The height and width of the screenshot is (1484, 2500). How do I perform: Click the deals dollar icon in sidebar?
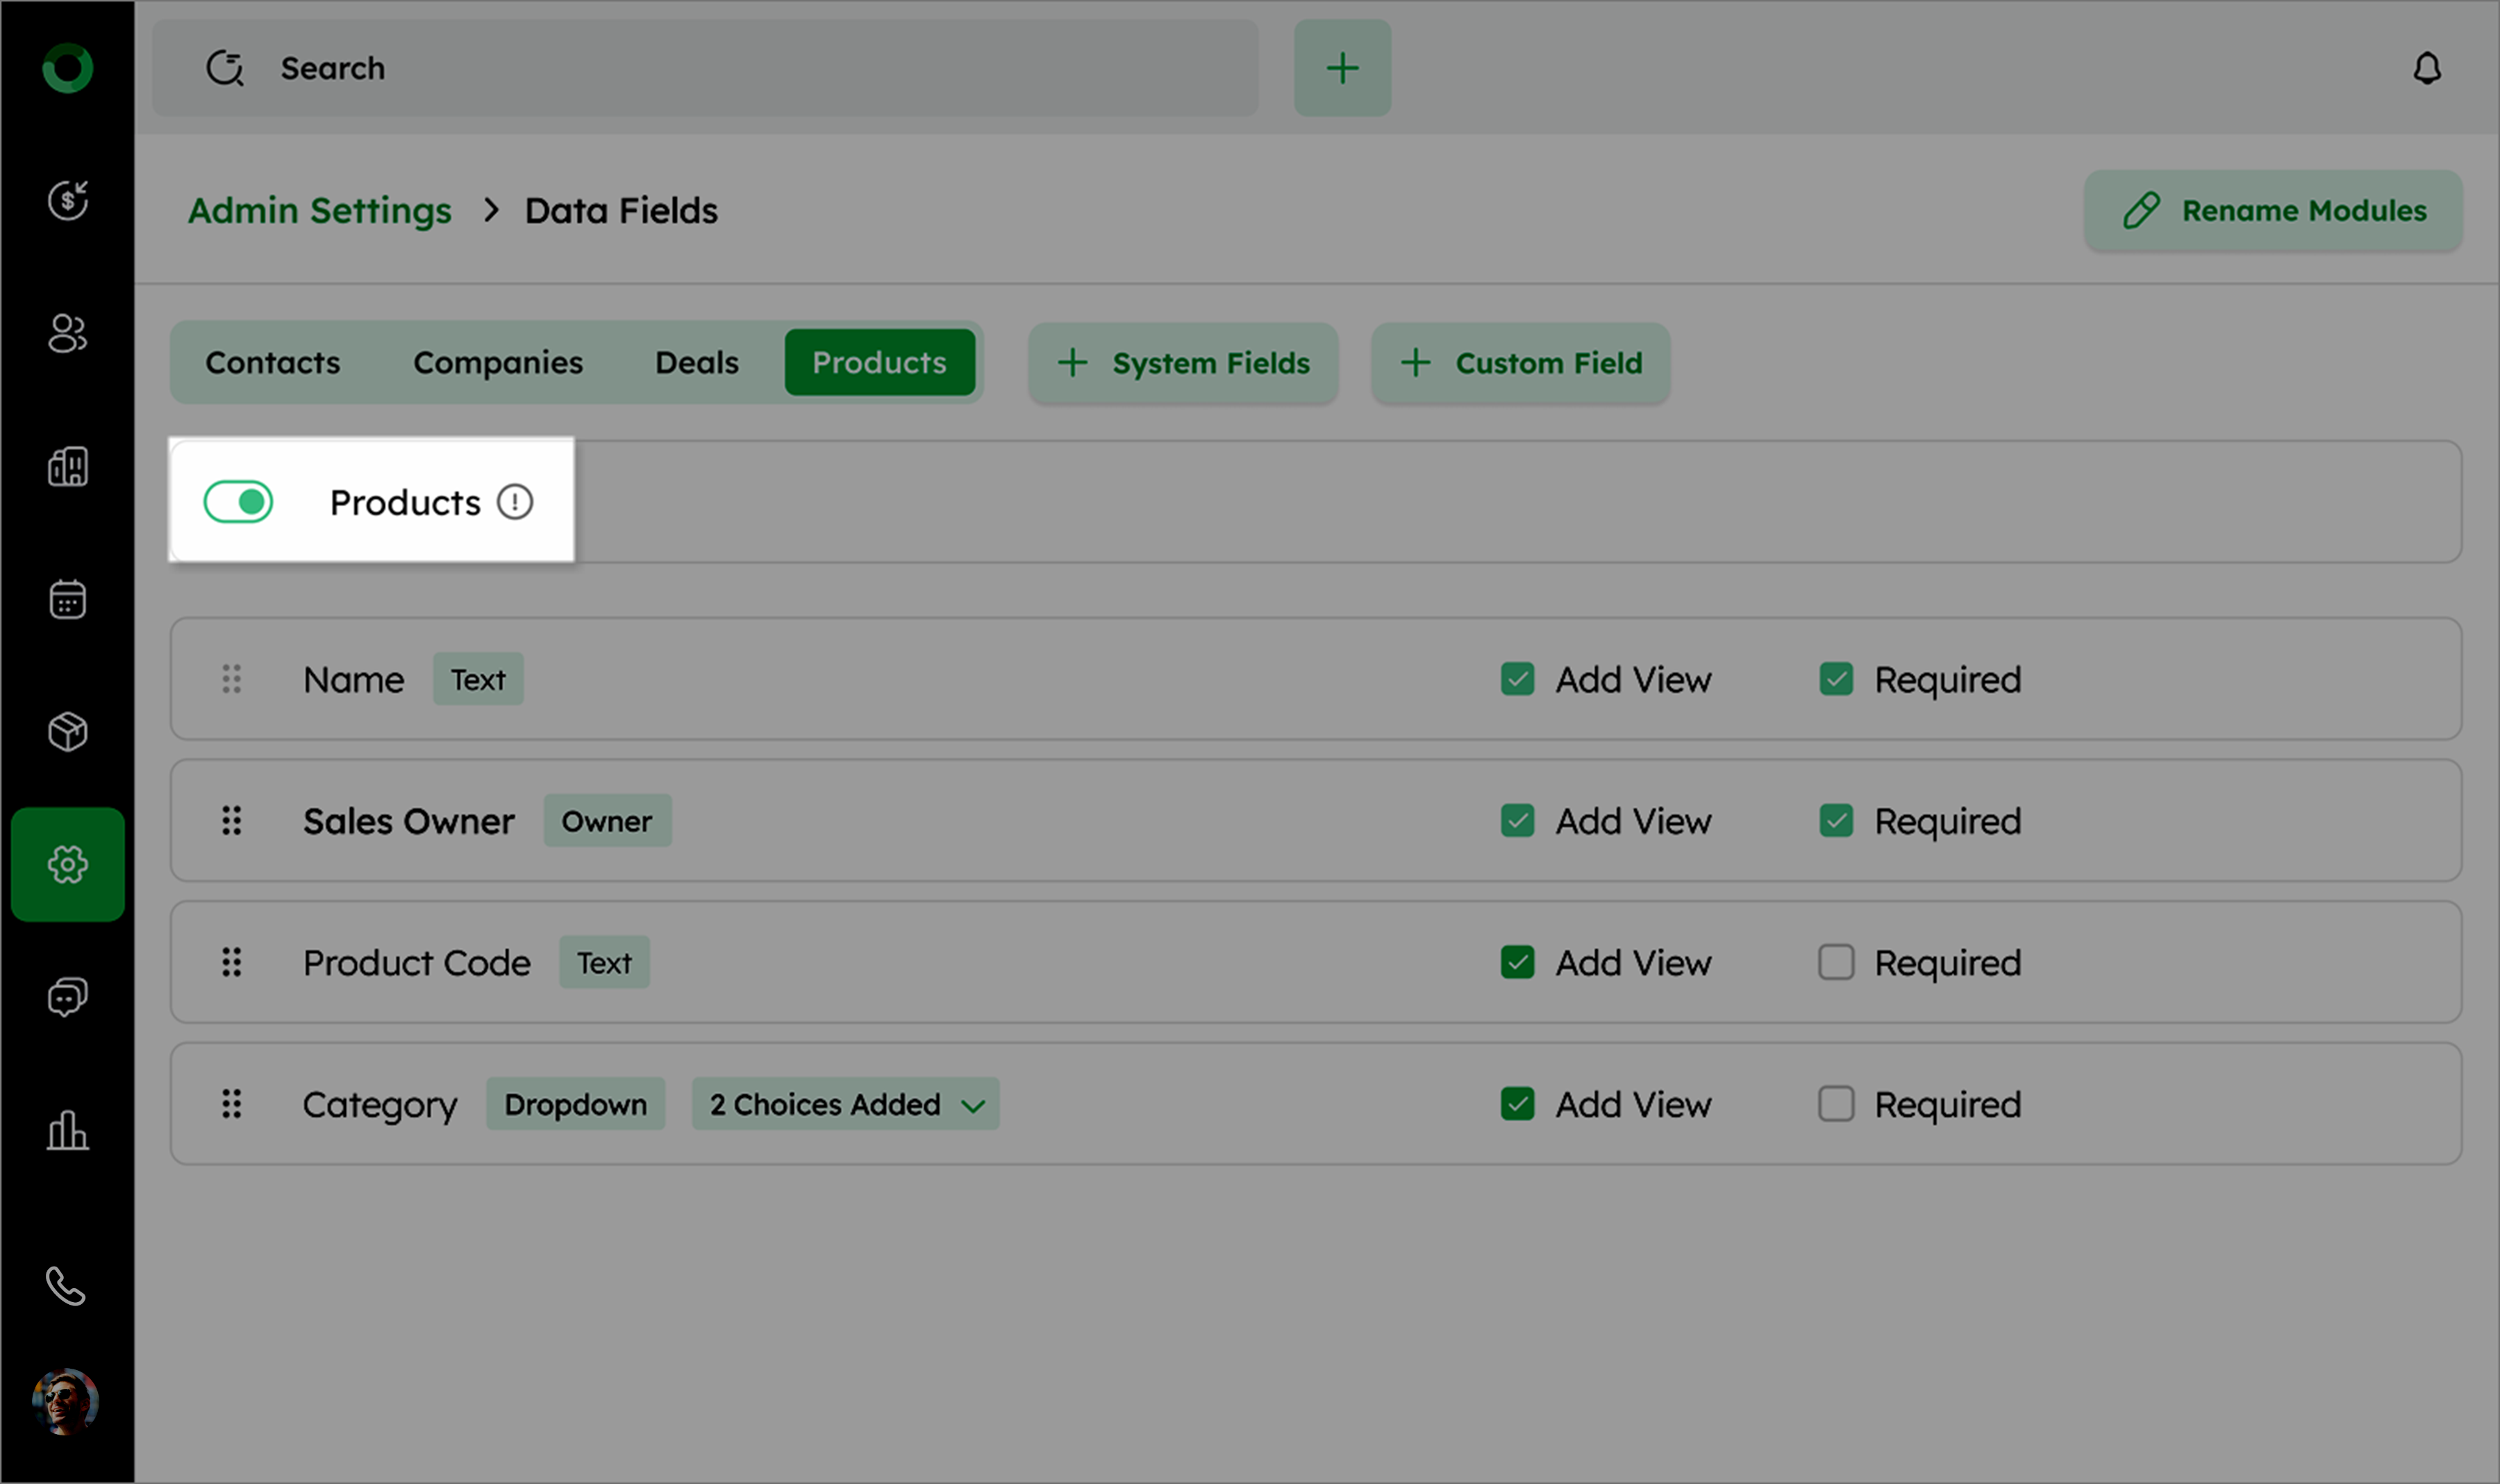[68, 200]
